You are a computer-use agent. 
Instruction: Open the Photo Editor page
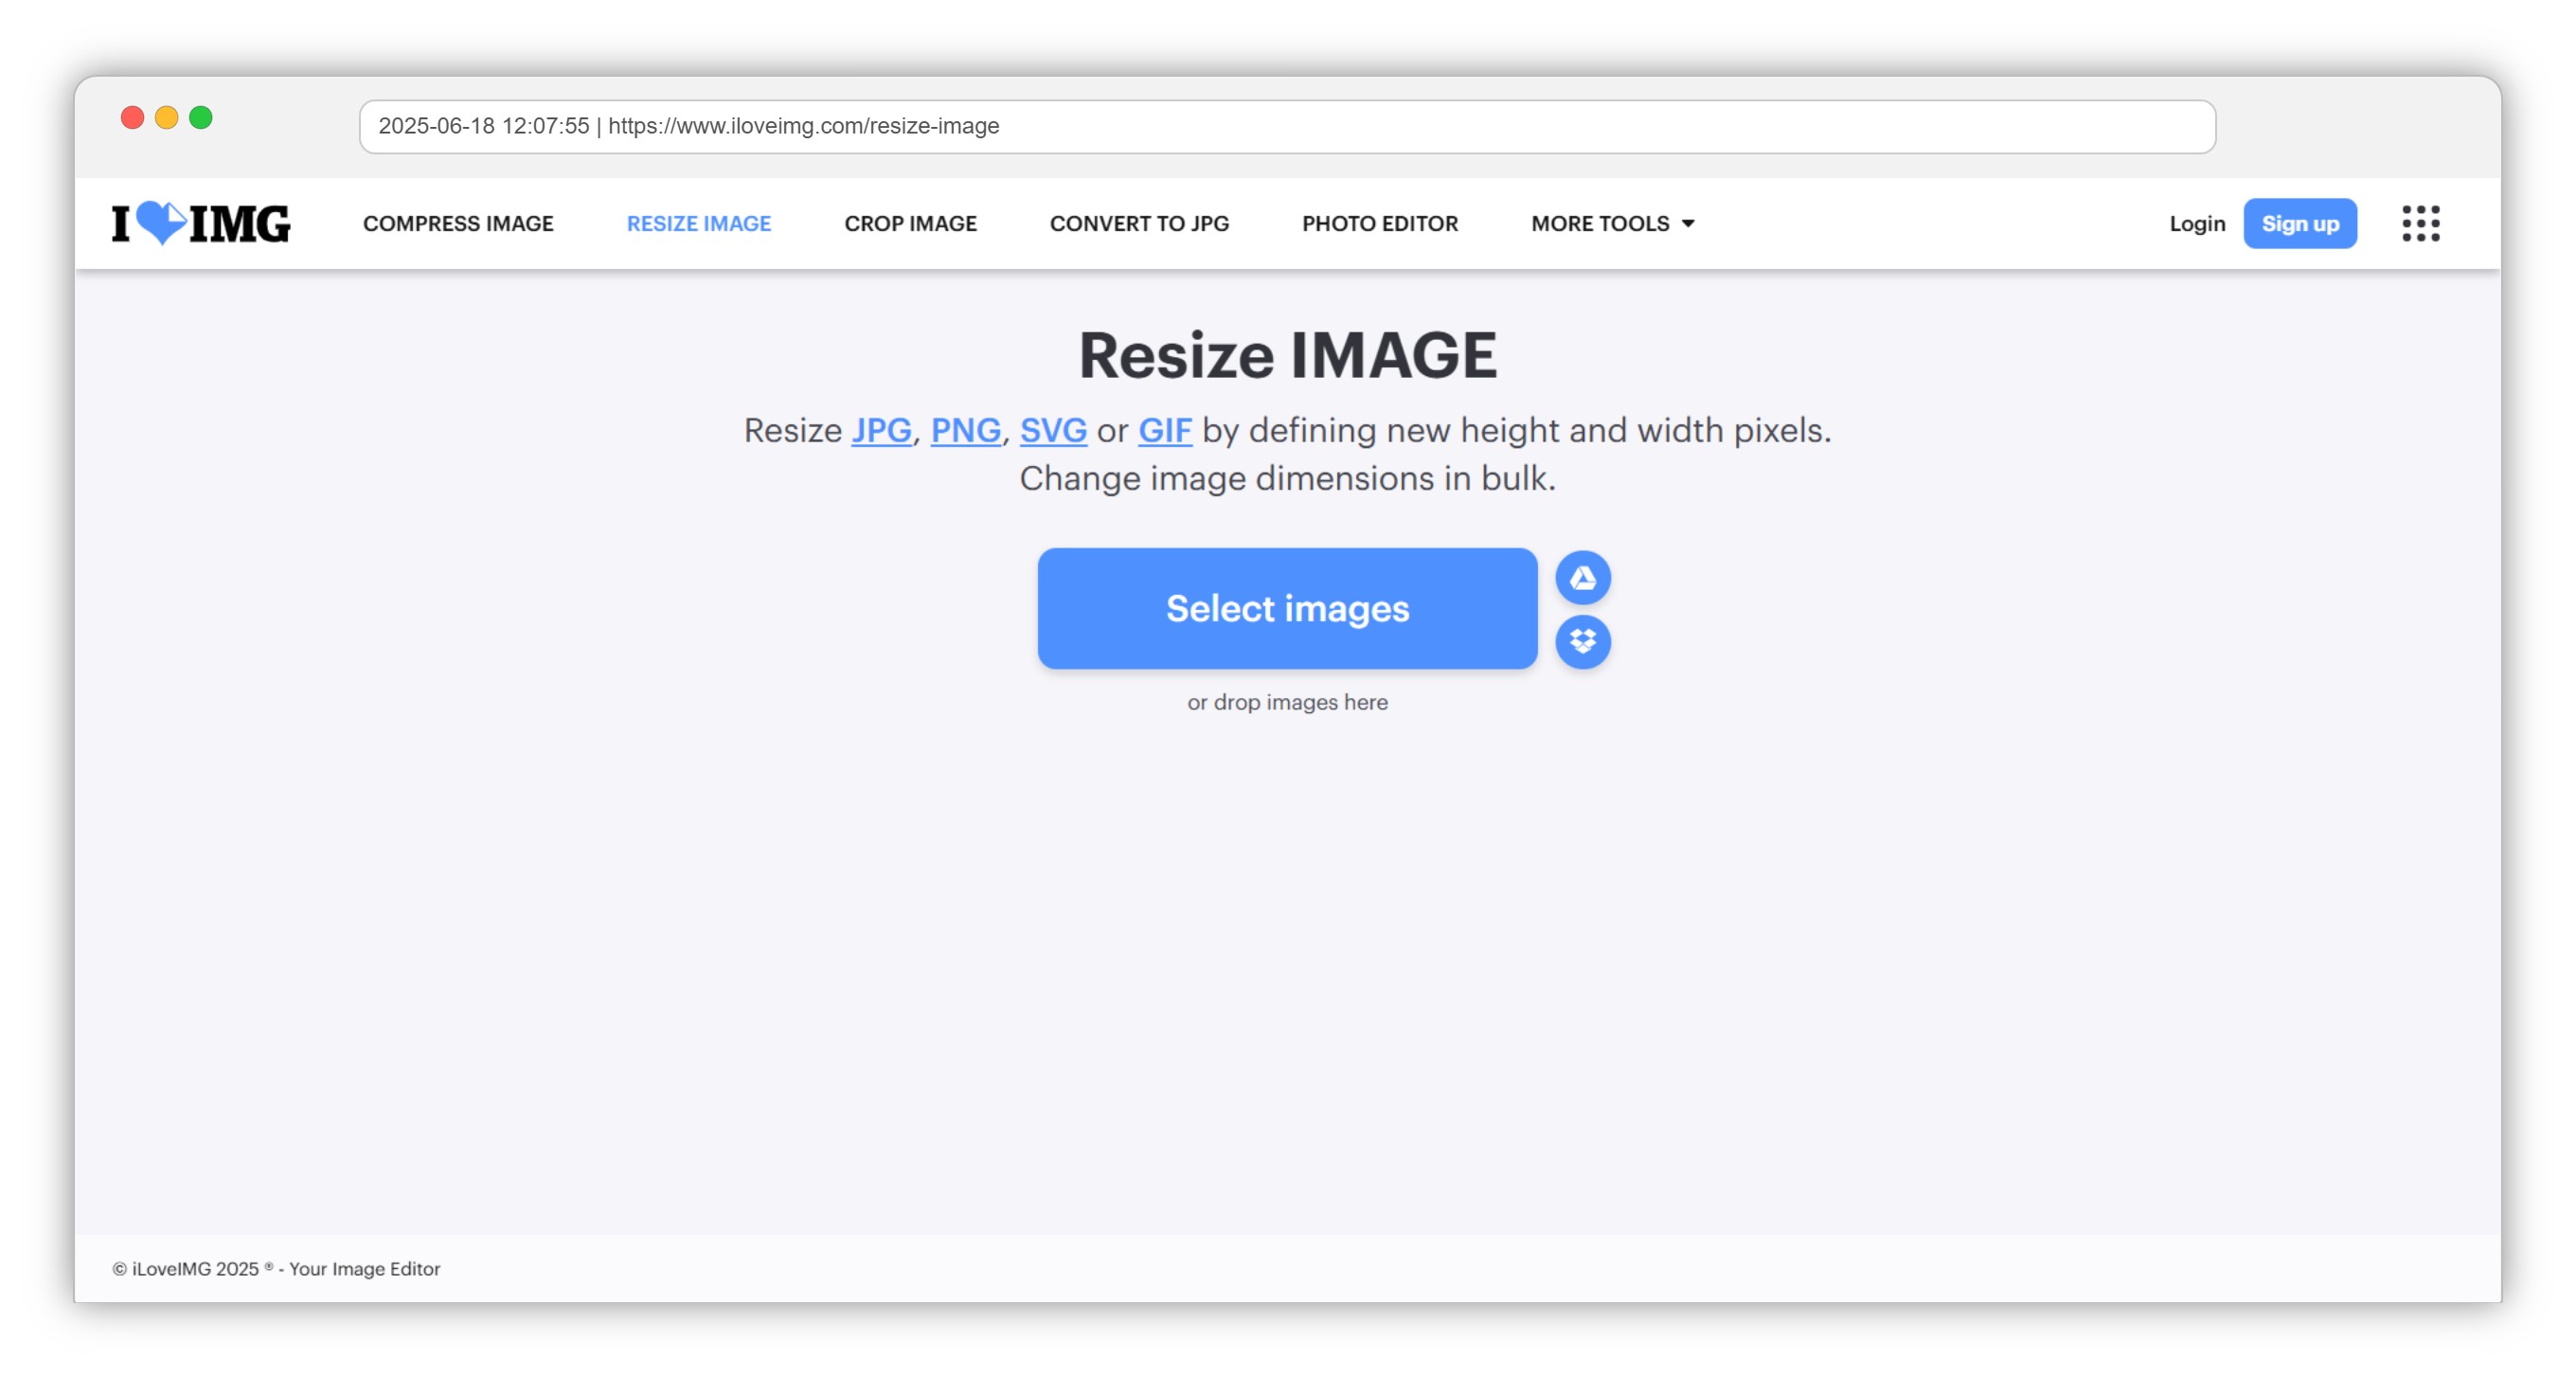pos(1379,223)
